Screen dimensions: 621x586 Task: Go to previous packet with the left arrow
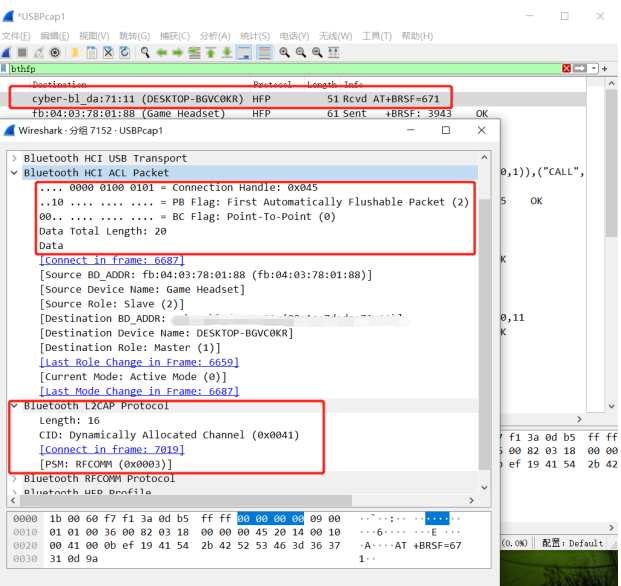(x=161, y=52)
